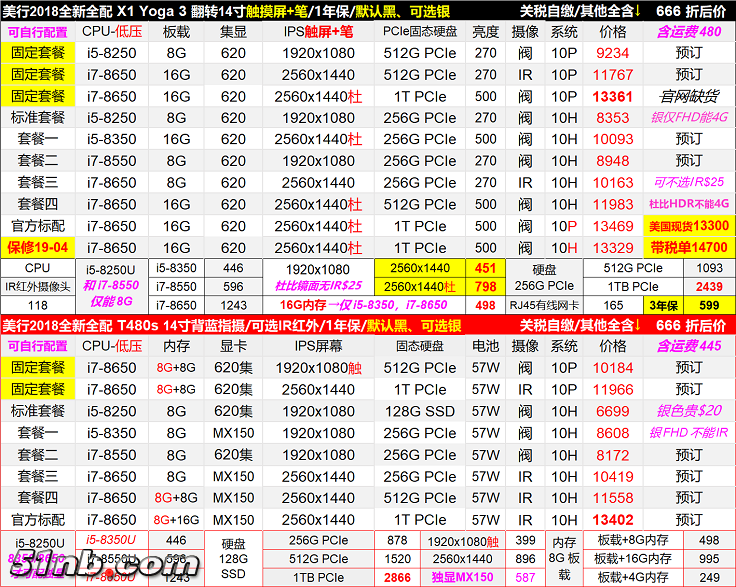736x587 pixels.
Task: Click the 3年保 warranty option cell
Action: 662,306
